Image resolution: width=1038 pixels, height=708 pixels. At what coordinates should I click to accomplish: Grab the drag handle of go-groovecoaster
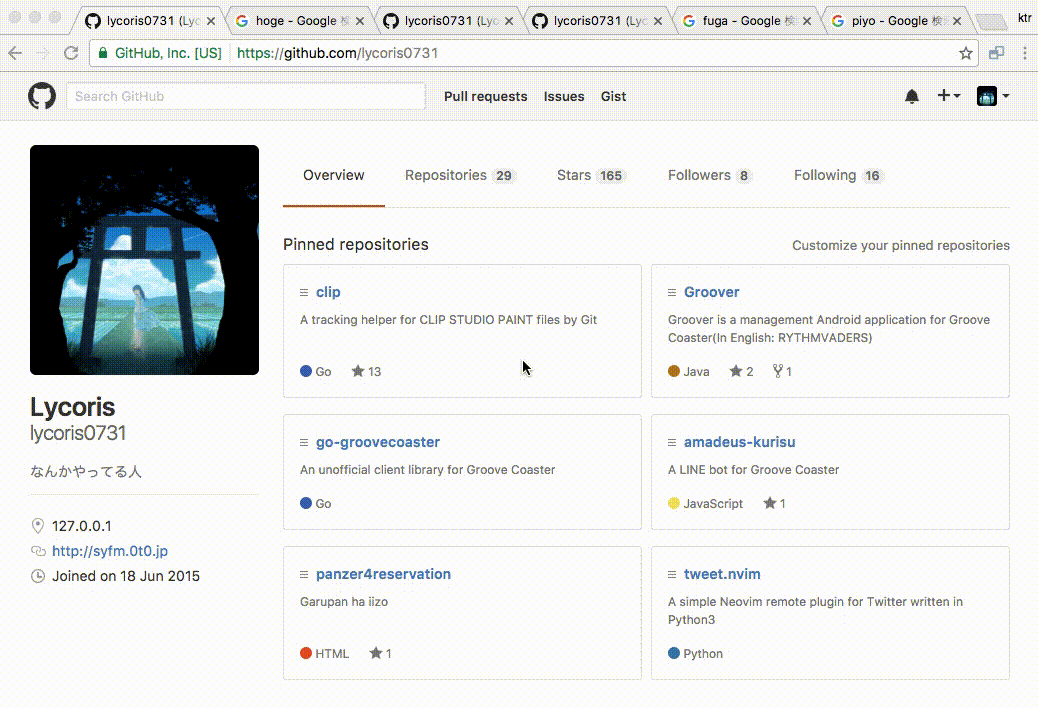pyautogui.click(x=304, y=443)
